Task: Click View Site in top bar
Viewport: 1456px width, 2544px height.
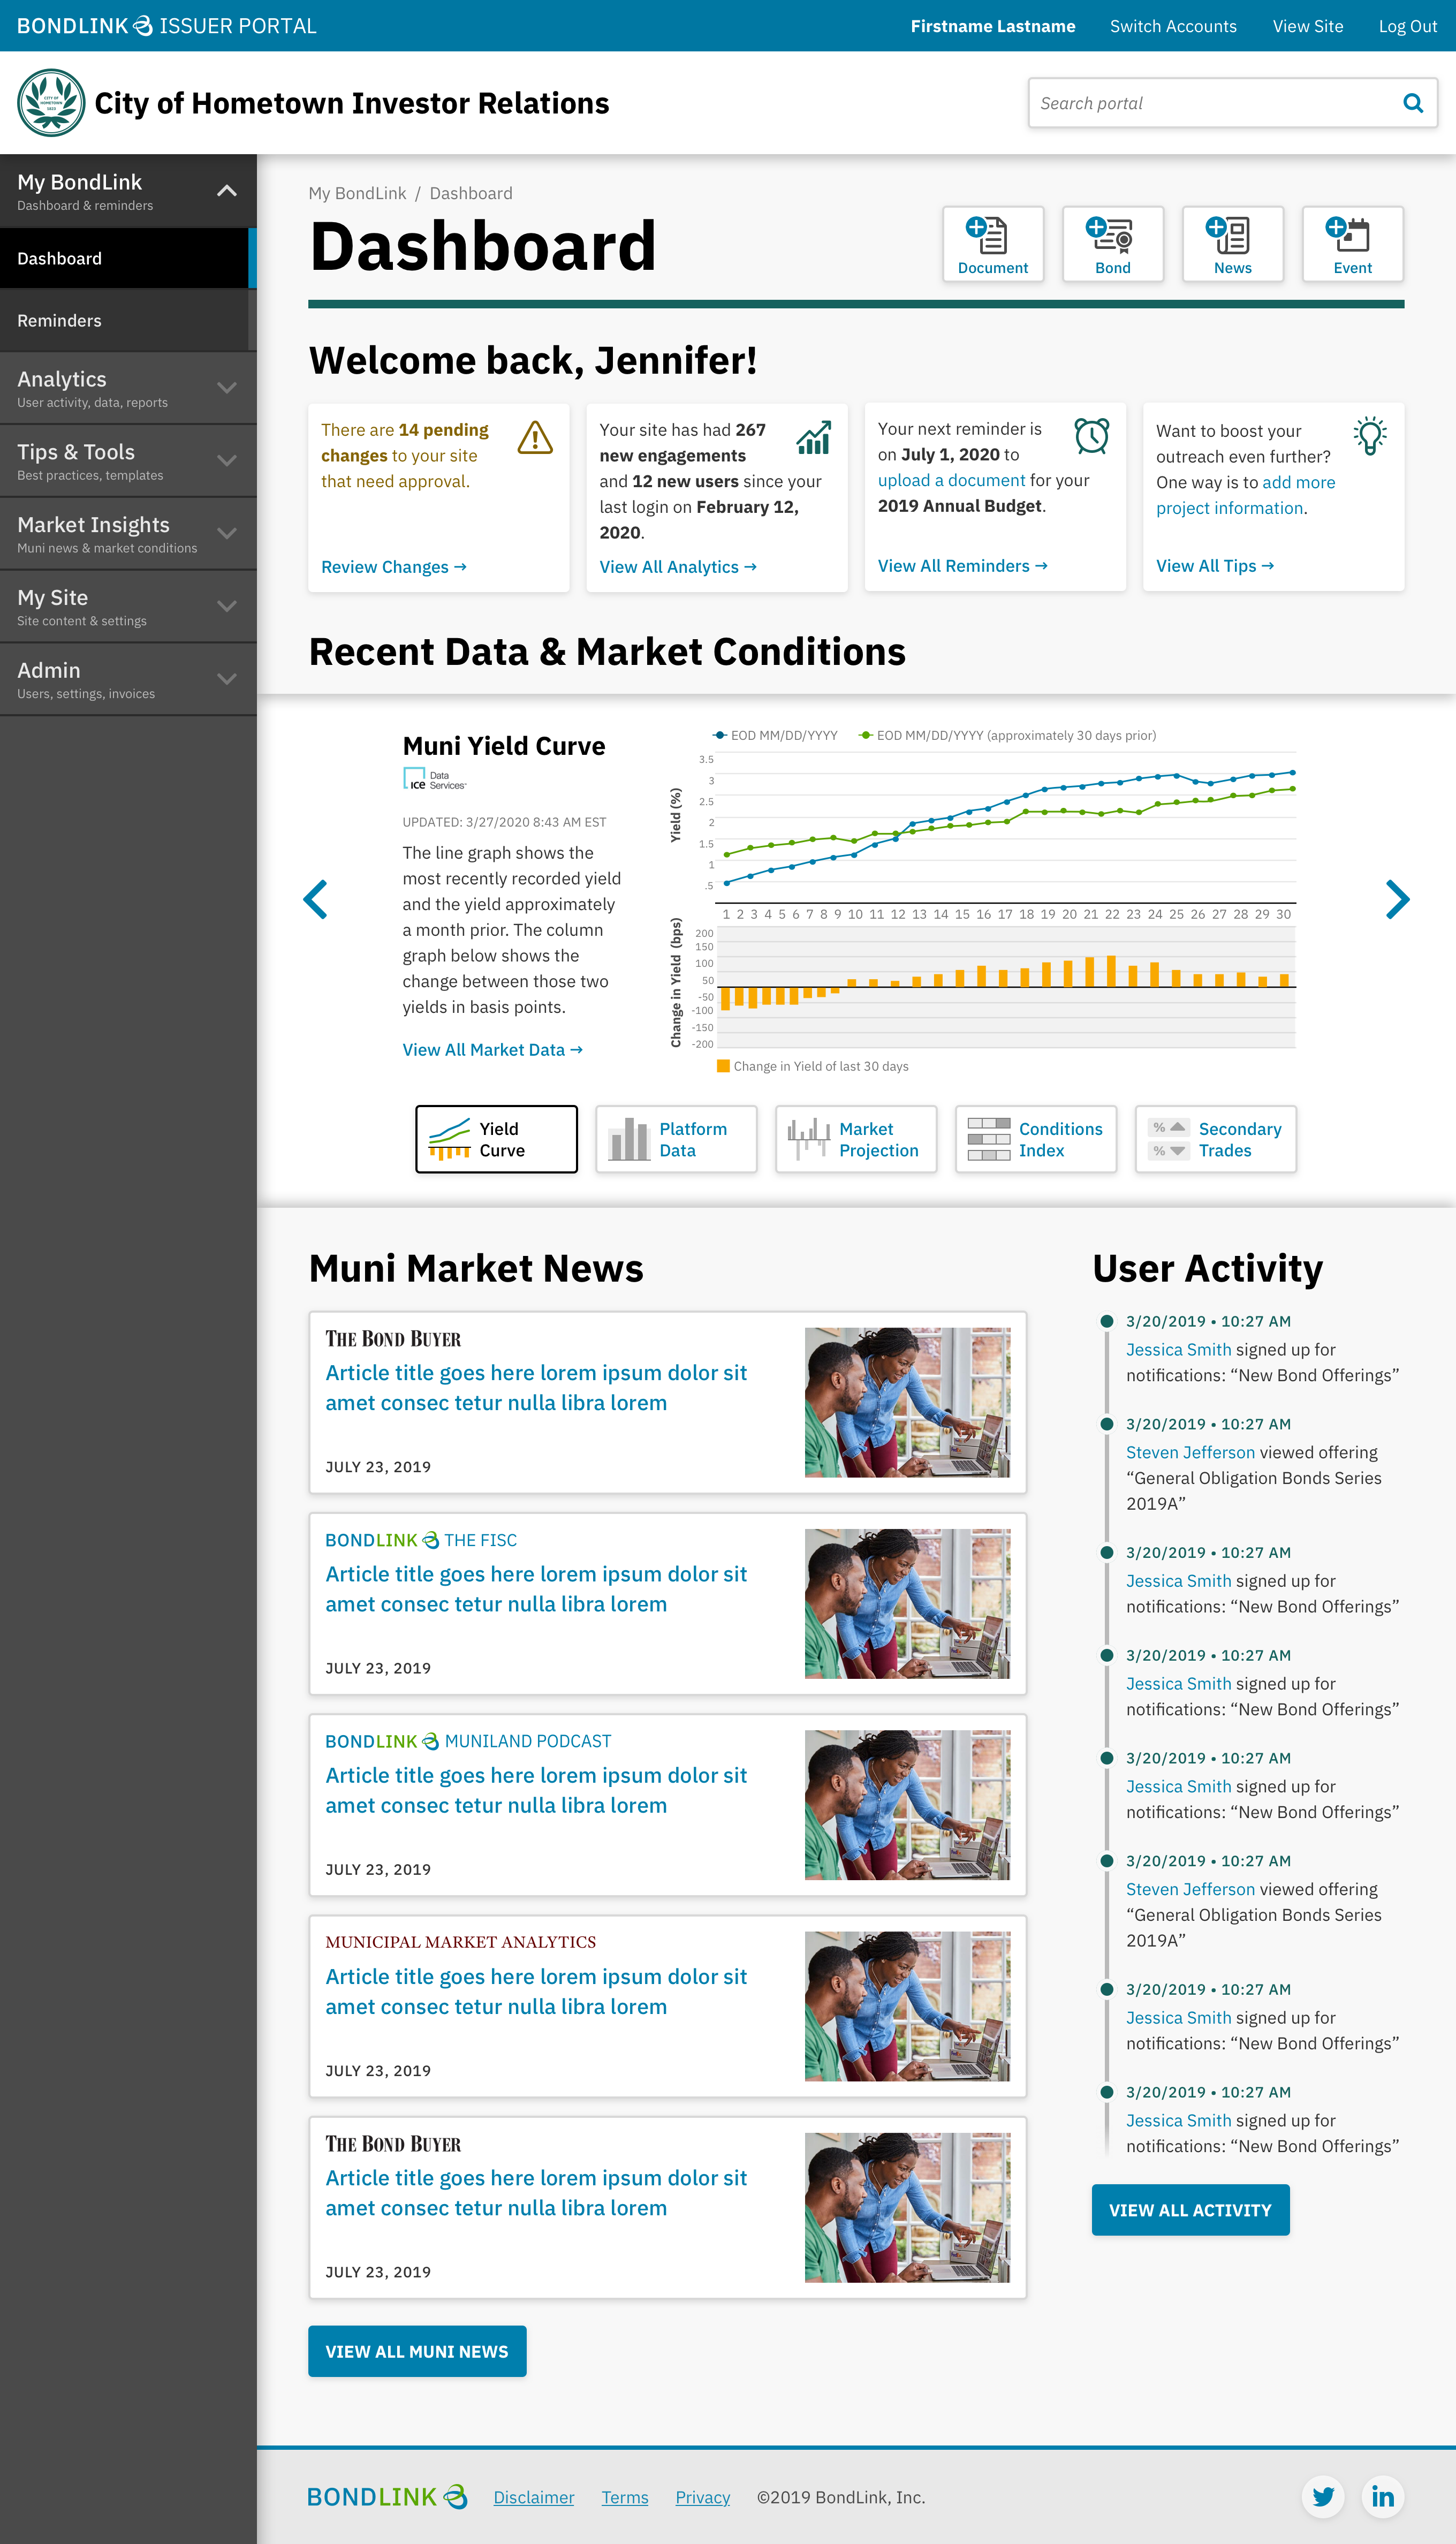Action: [1307, 26]
